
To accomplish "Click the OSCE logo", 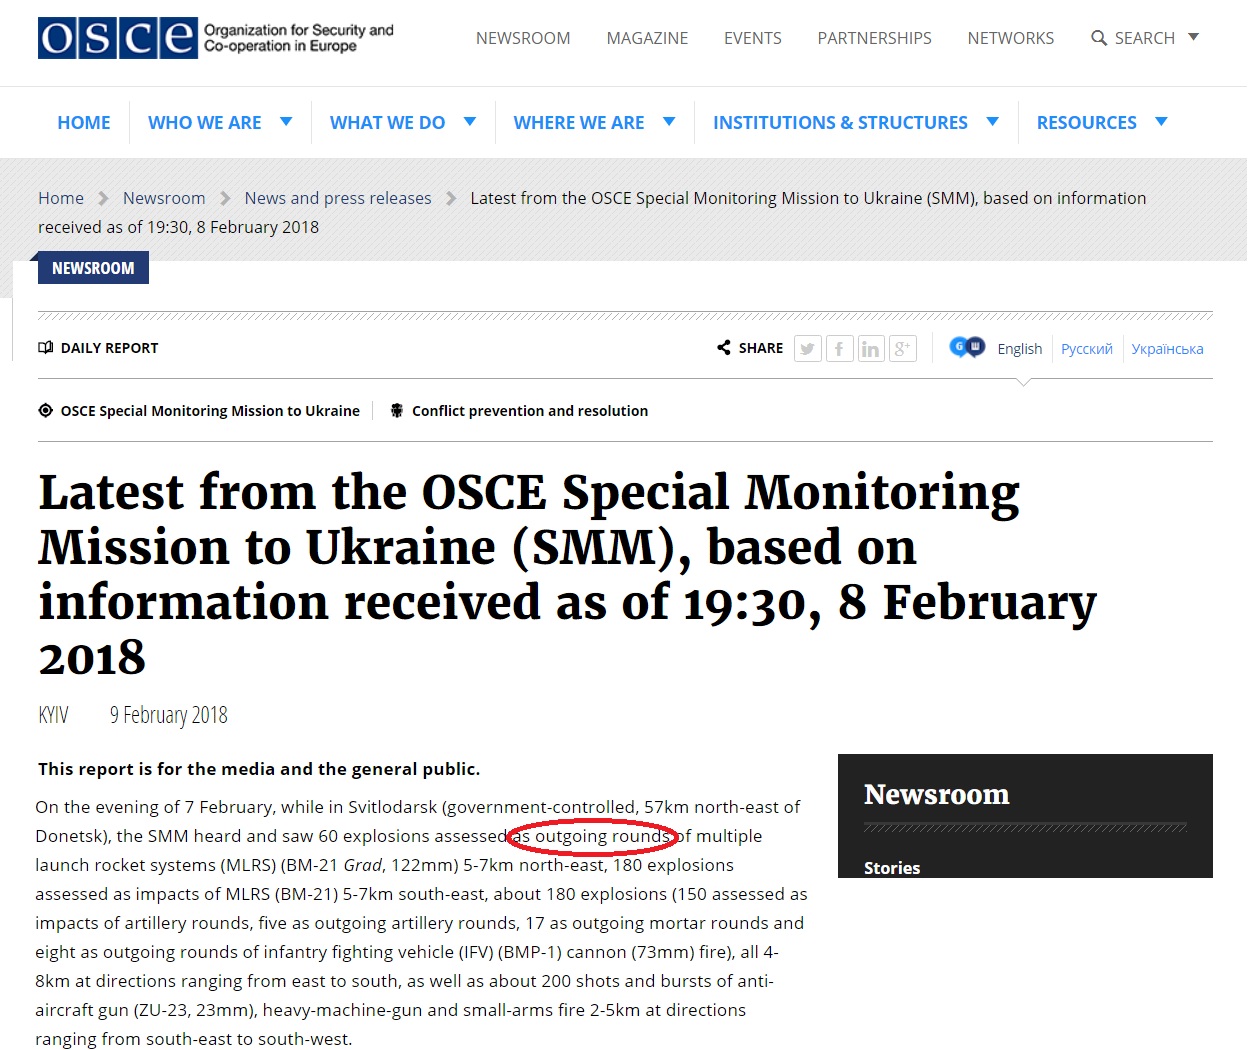I will click(117, 38).
